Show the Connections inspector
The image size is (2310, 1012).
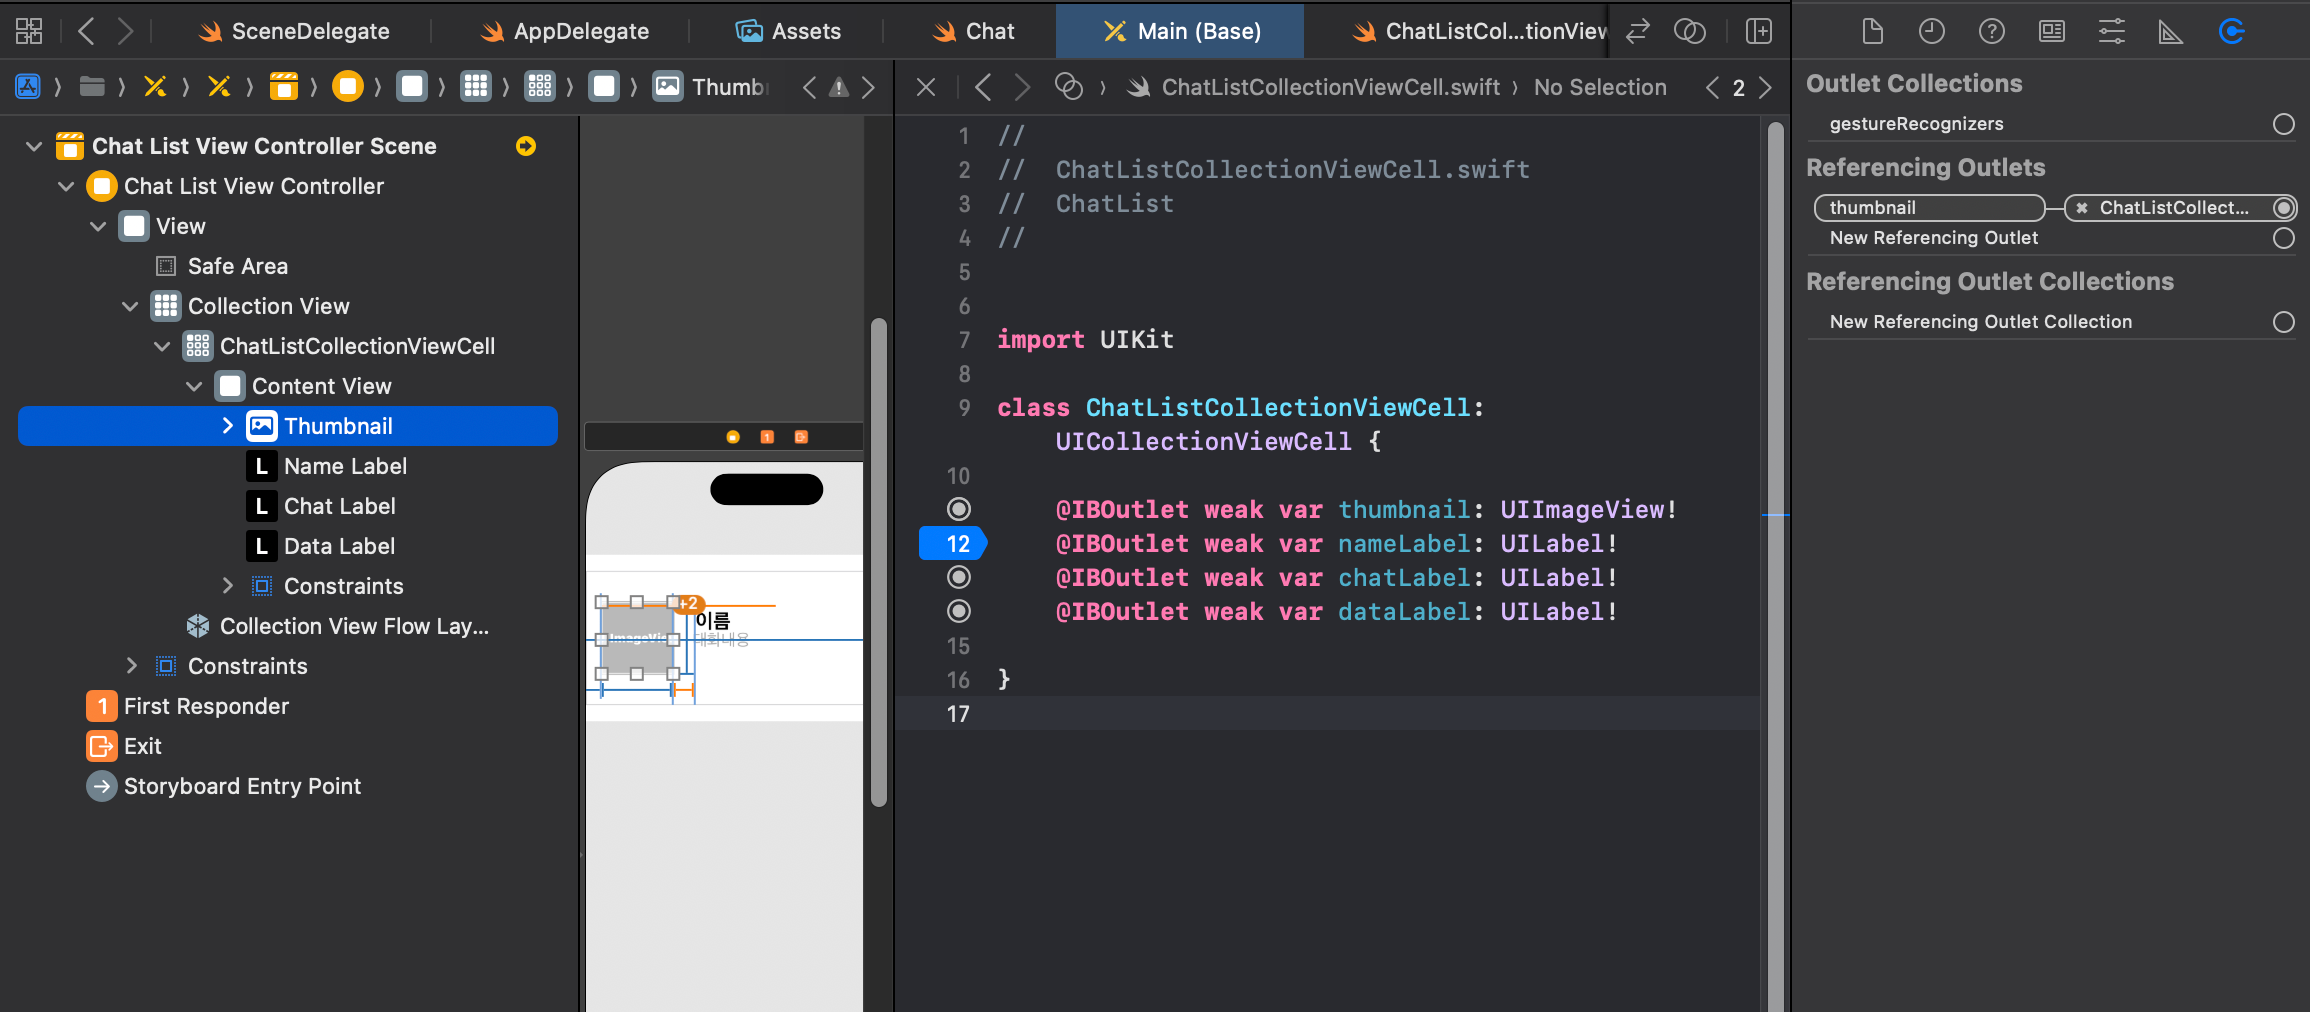(x=2232, y=31)
